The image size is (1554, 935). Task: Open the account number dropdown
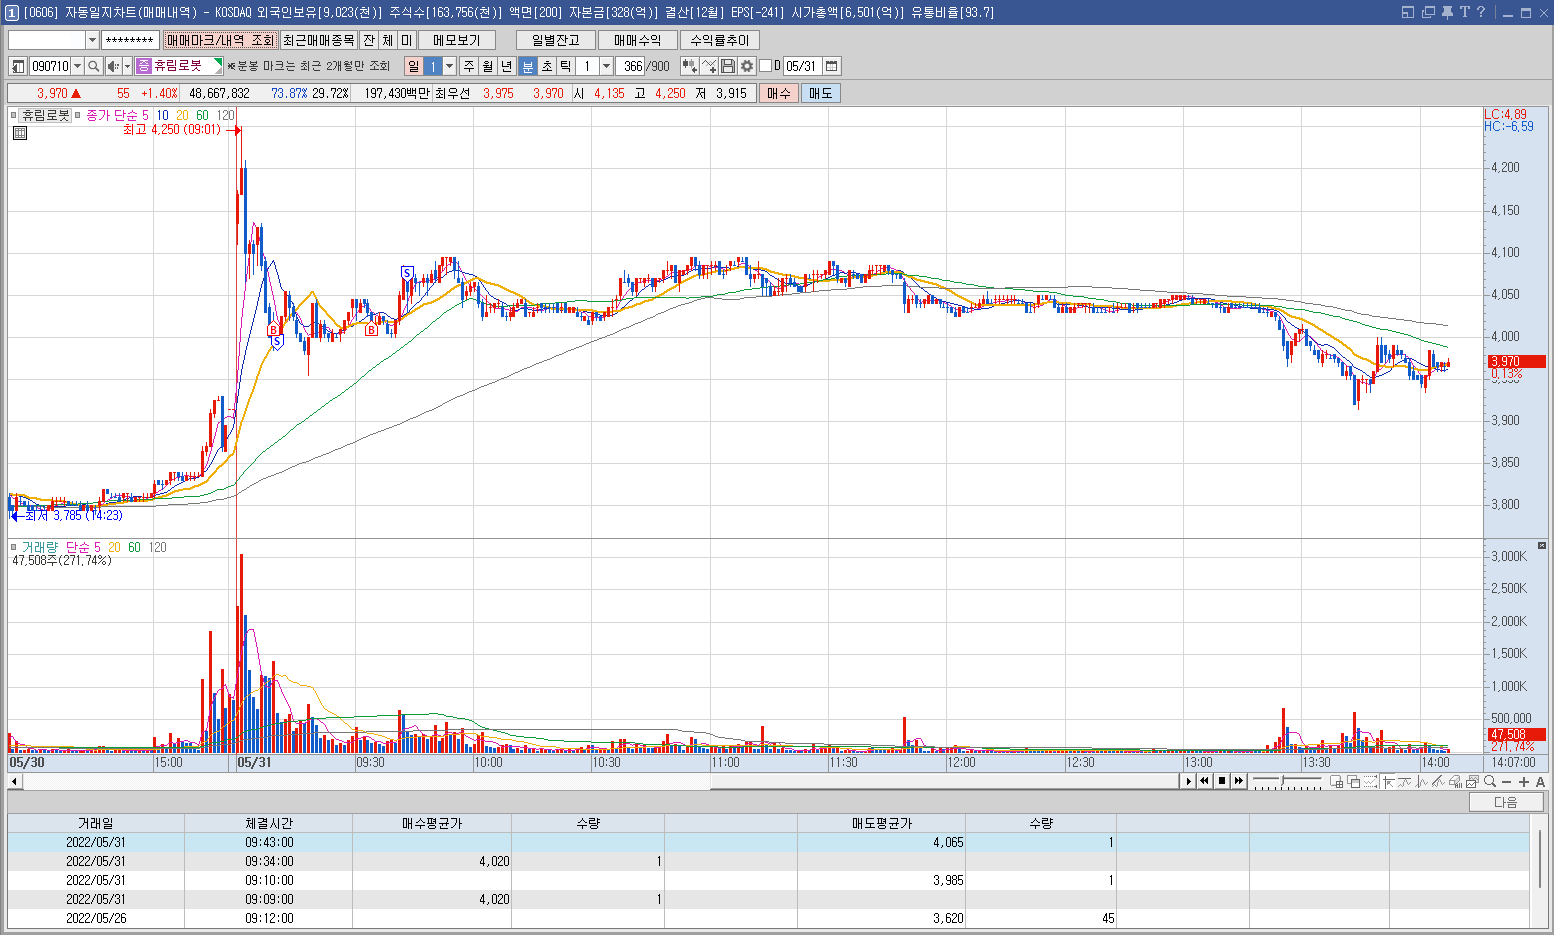click(x=92, y=40)
